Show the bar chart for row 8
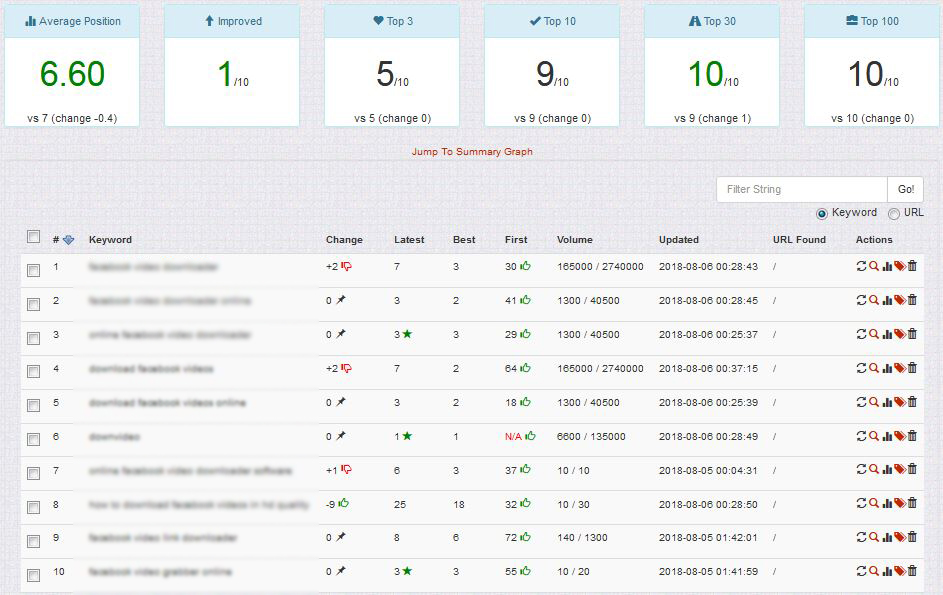 point(887,504)
